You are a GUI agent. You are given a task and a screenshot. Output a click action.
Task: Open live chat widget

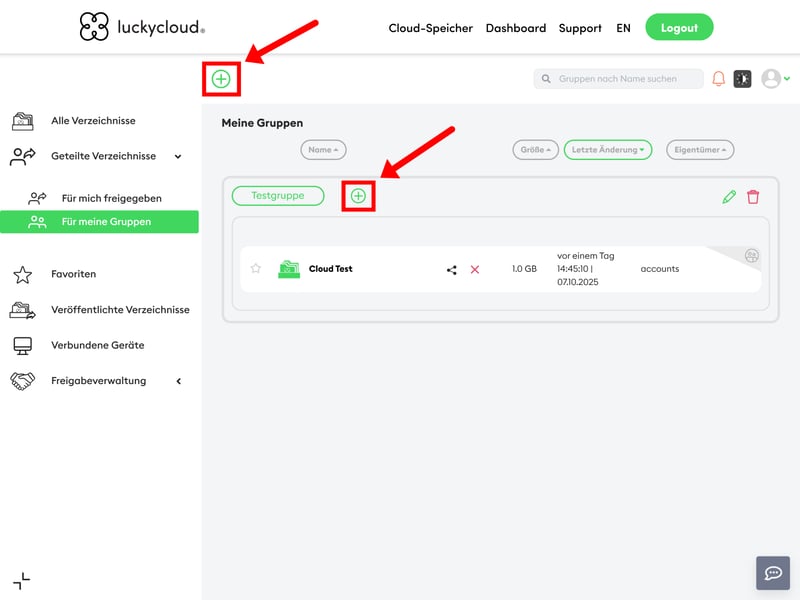773,573
